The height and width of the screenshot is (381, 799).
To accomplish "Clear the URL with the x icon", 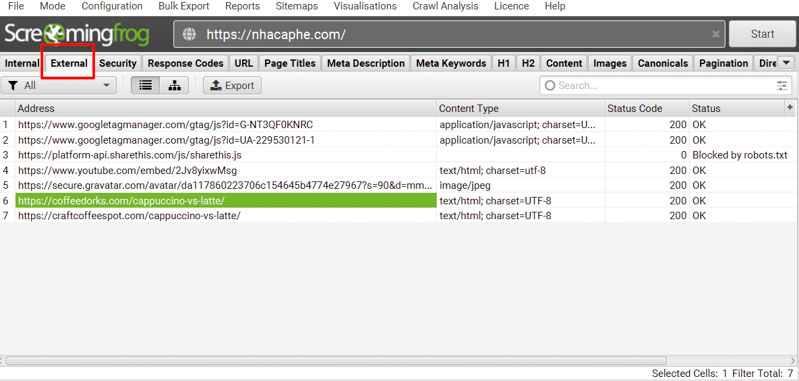I will [x=715, y=34].
